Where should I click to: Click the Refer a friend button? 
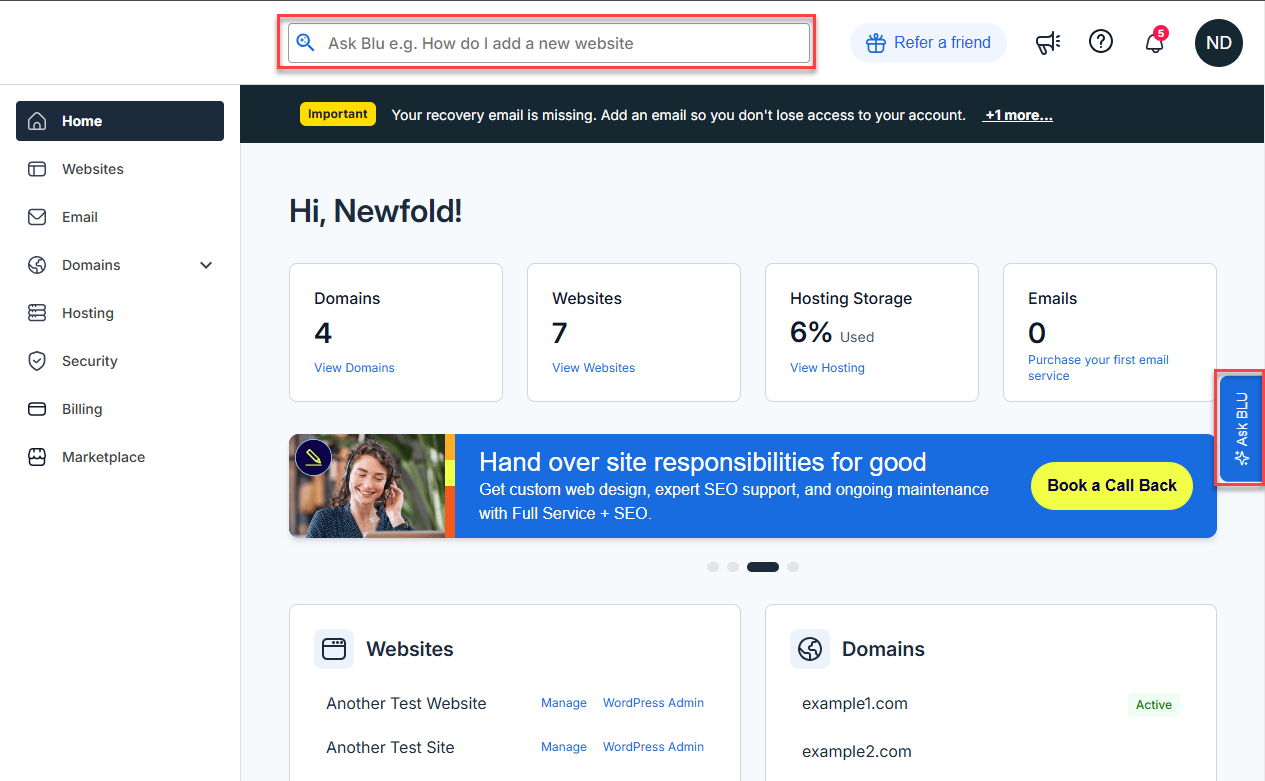(928, 43)
